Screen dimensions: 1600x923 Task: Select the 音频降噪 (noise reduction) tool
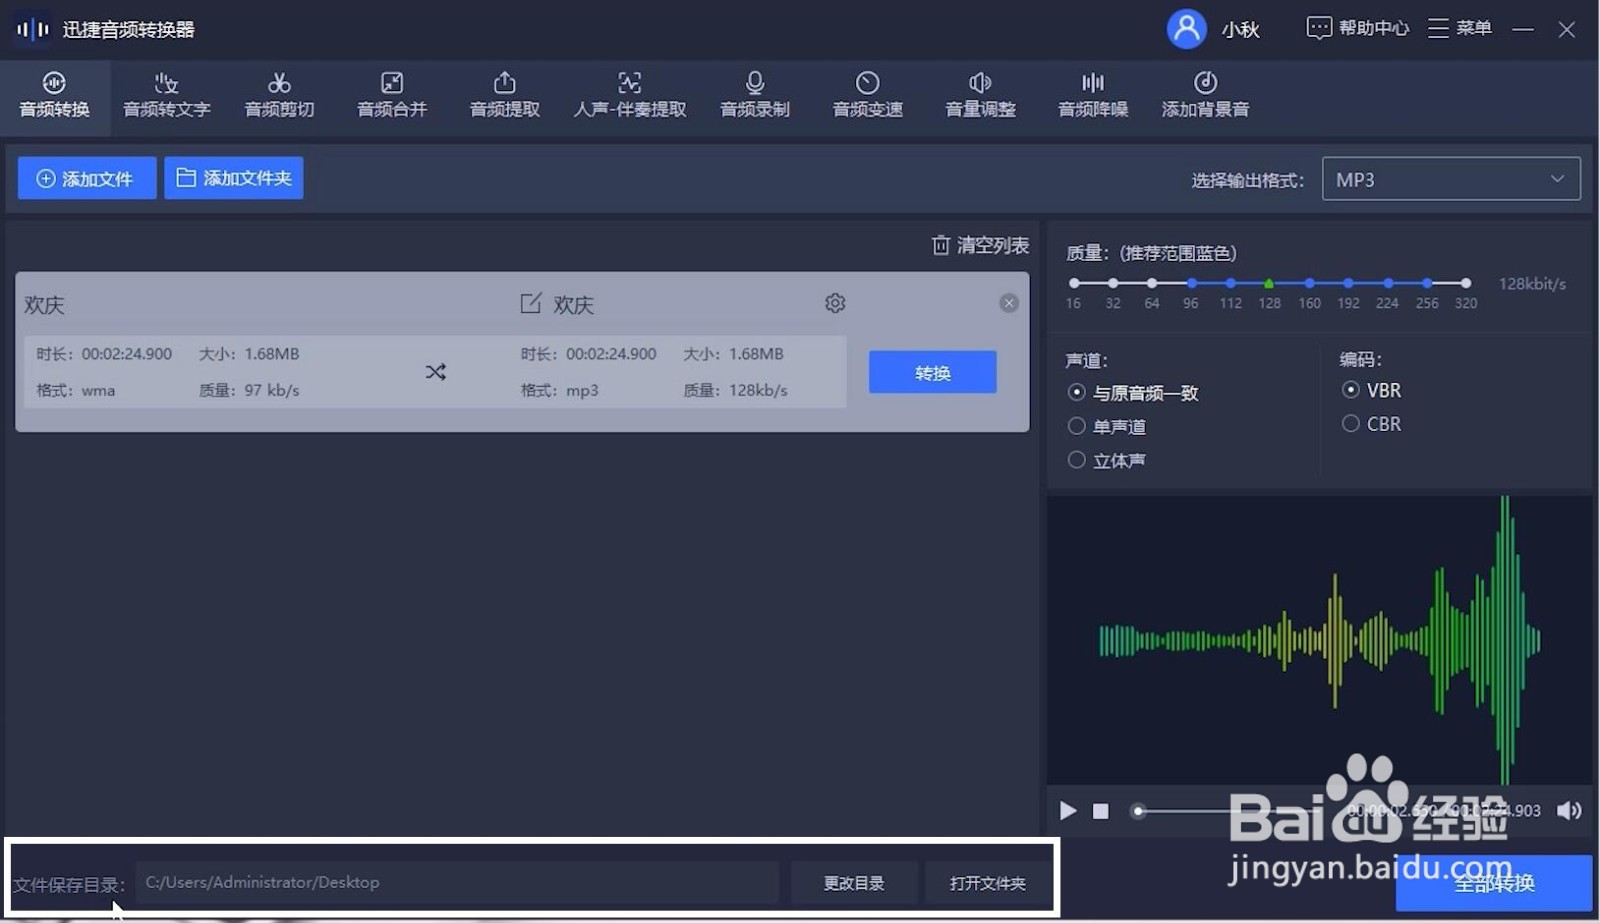click(1092, 95)
